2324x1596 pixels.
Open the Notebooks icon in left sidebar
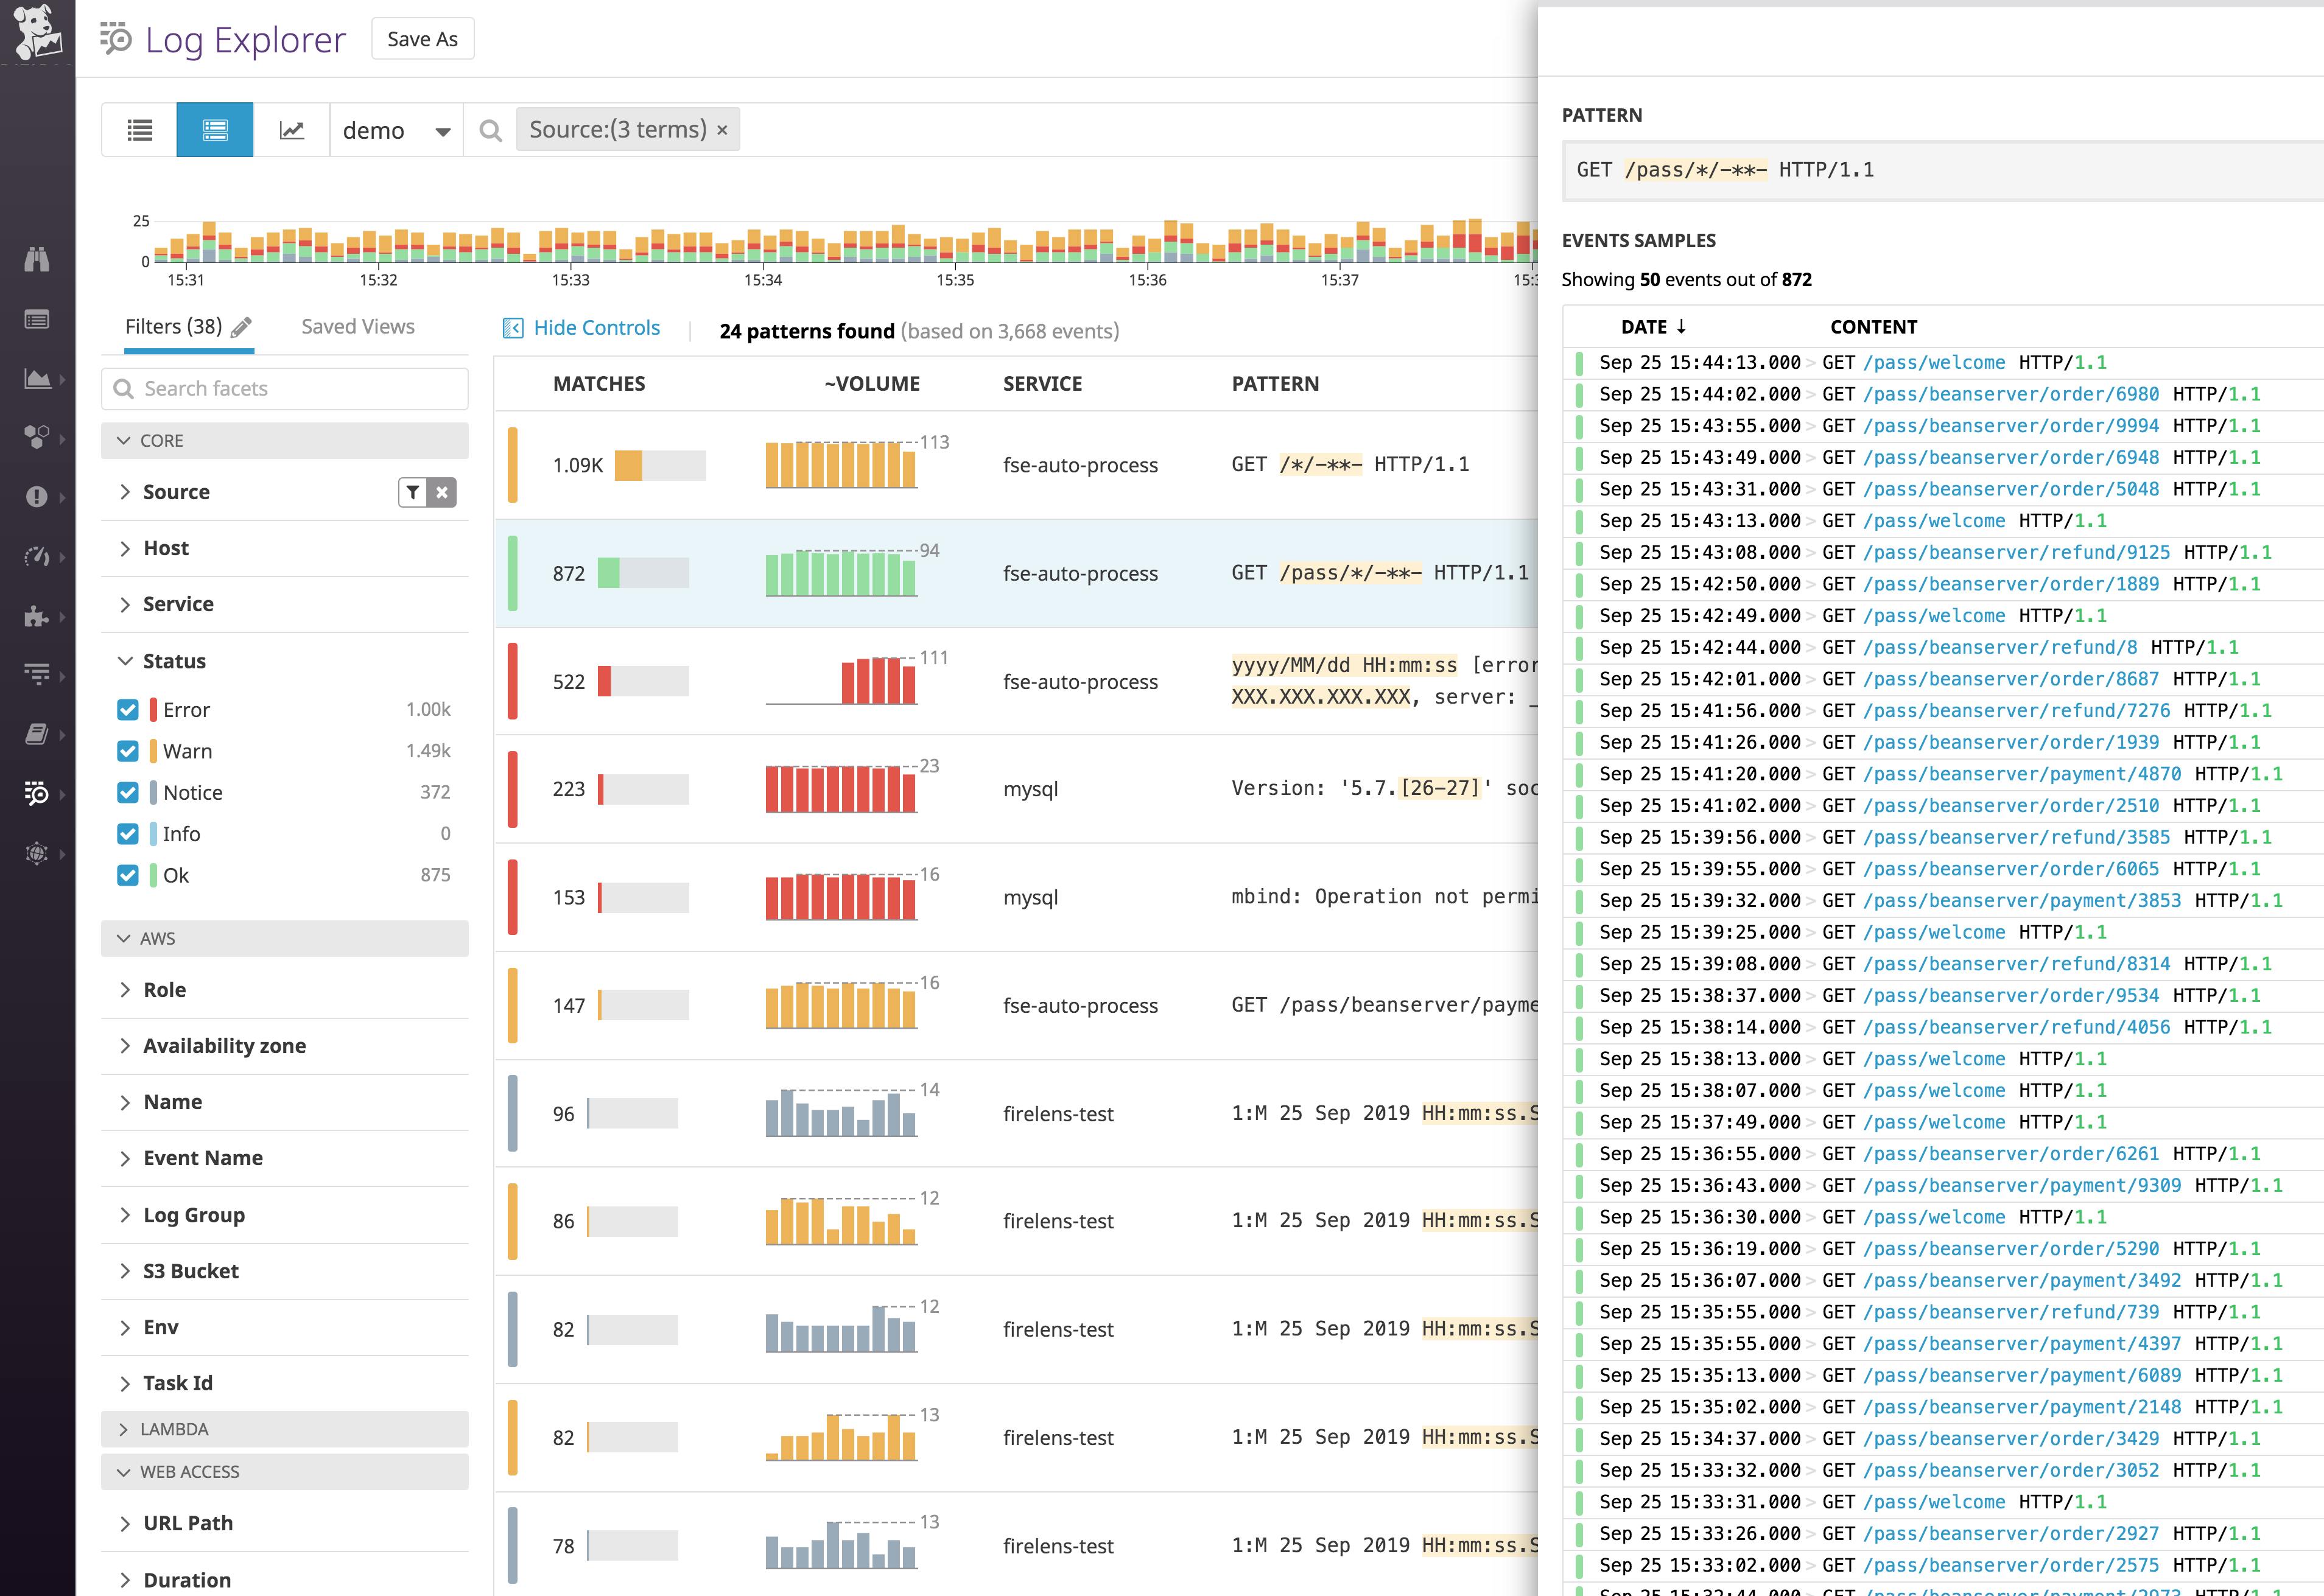coord(37,733)
